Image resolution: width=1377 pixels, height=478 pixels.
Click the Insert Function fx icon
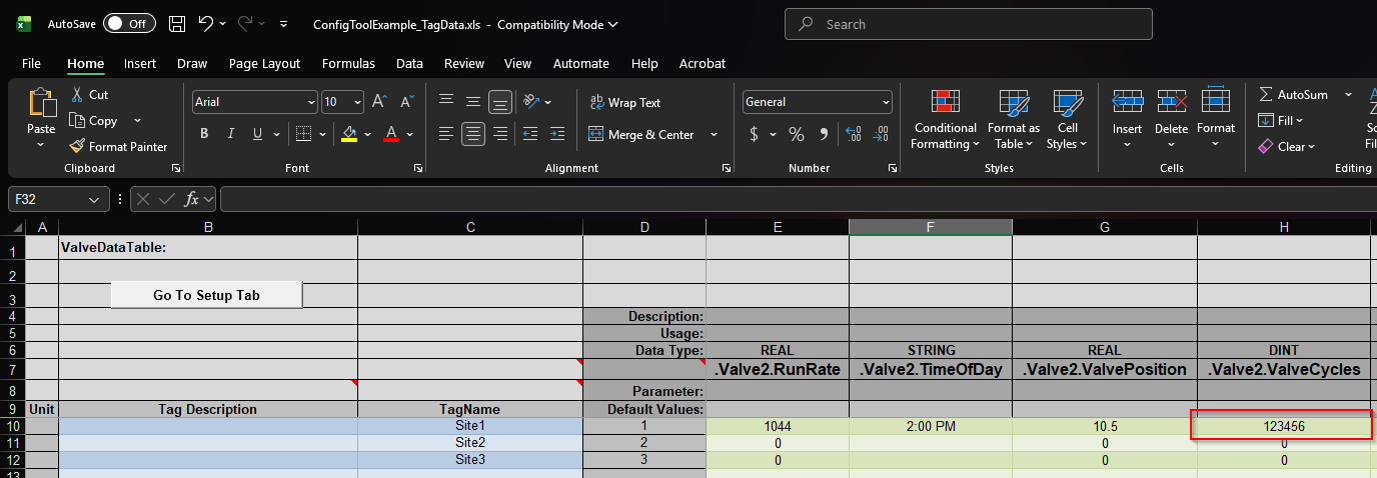[x=192, y=199]
